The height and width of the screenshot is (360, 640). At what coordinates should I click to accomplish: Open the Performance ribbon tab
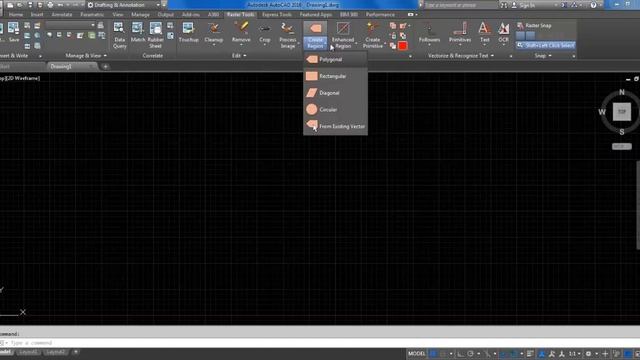[380, 14]
